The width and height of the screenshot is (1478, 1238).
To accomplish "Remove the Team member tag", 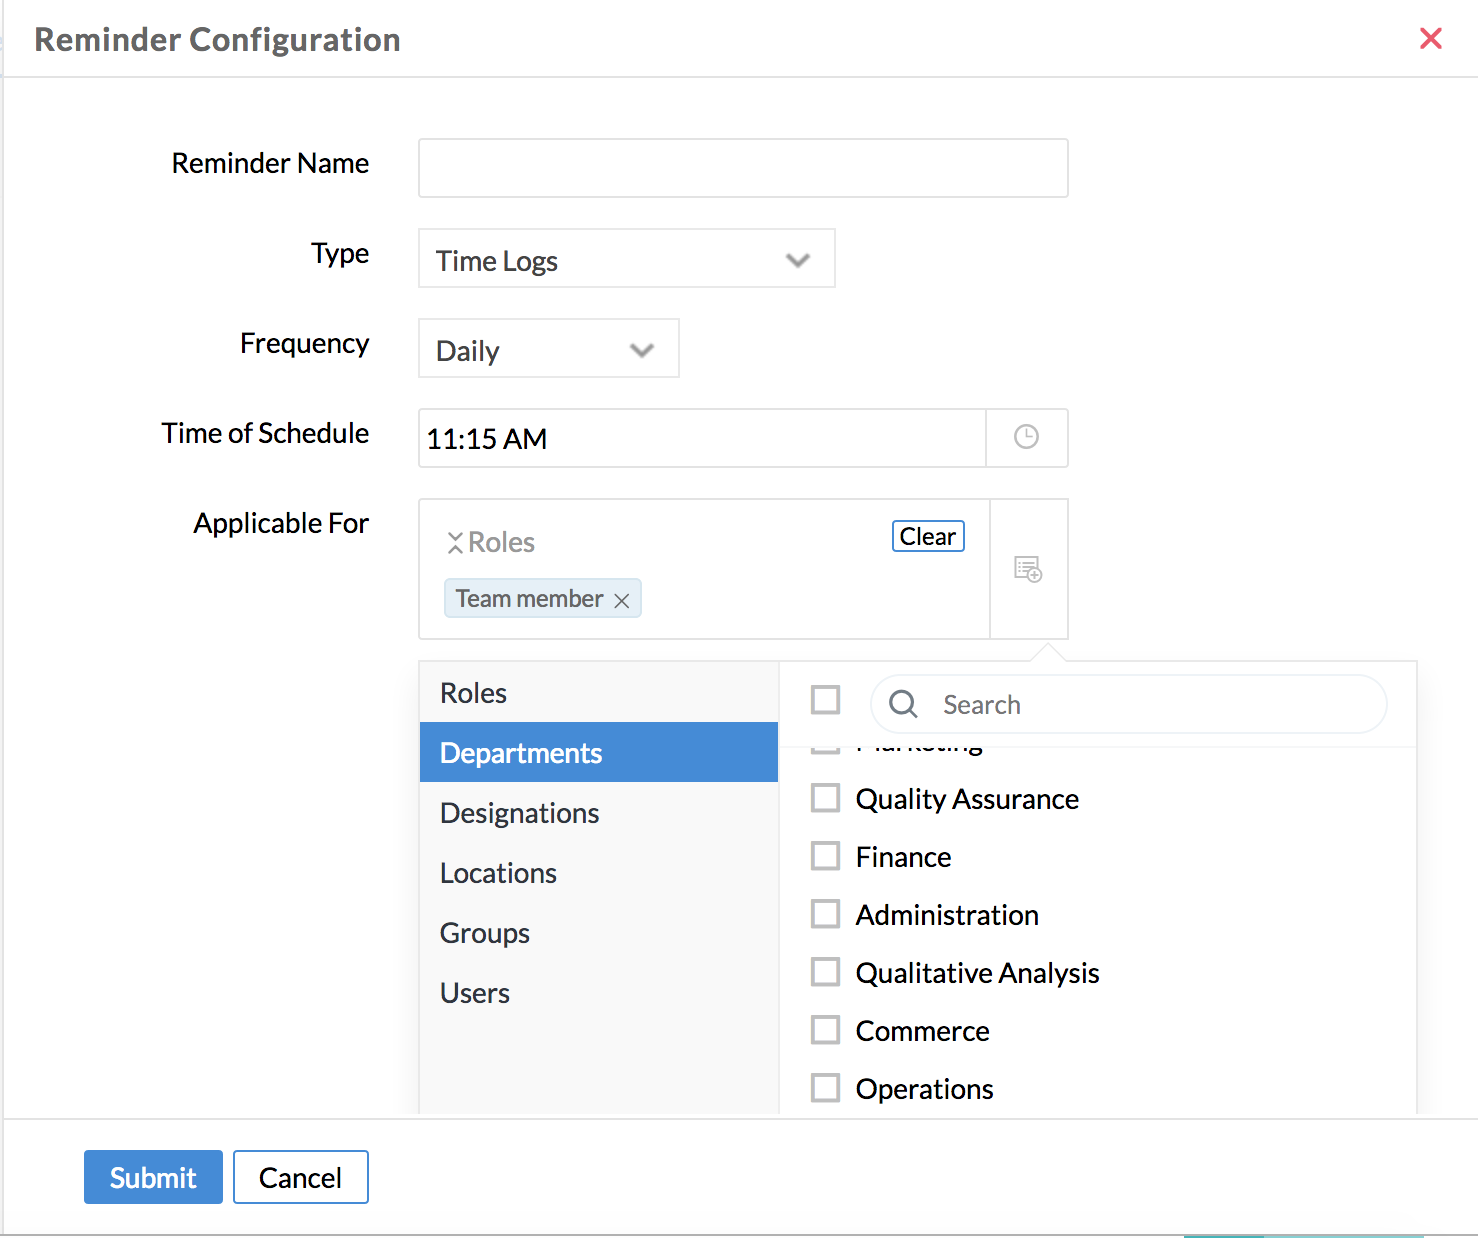I will [x=622, y=600].
